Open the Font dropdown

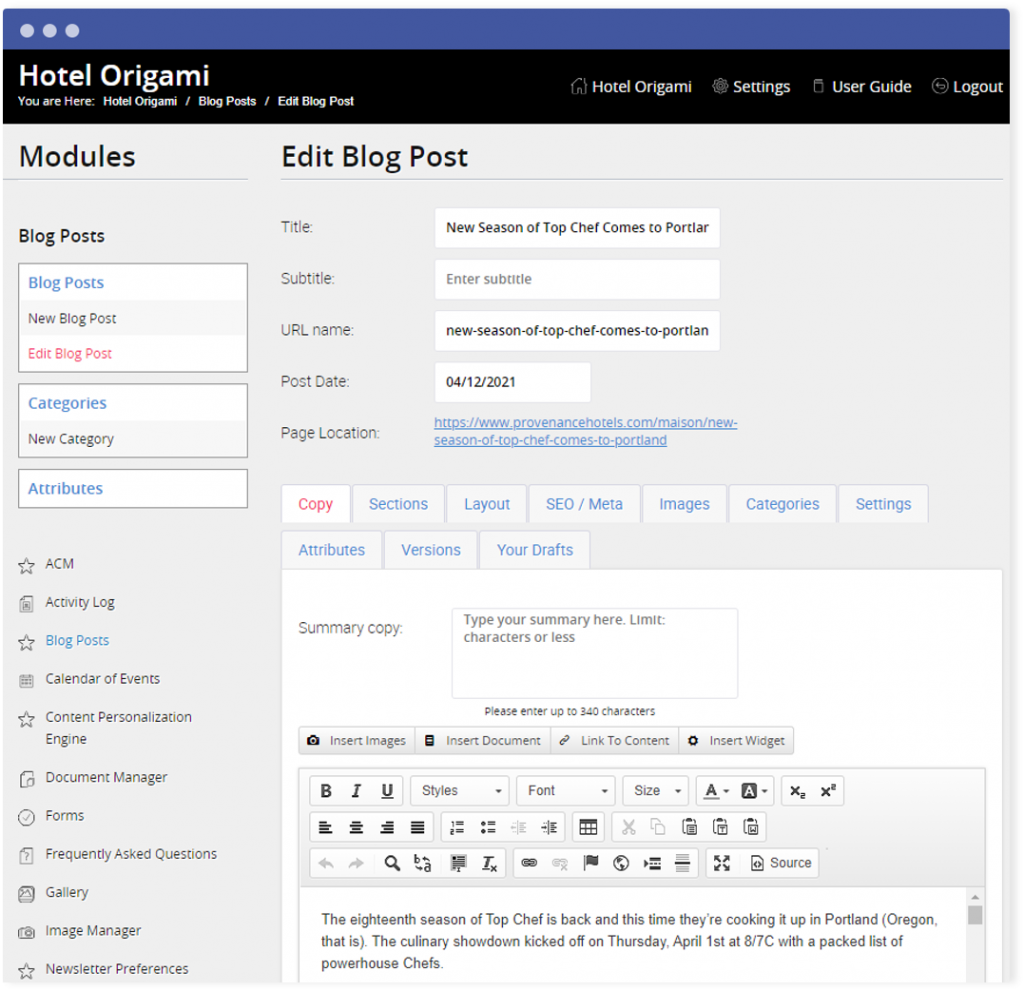(566, 791)
